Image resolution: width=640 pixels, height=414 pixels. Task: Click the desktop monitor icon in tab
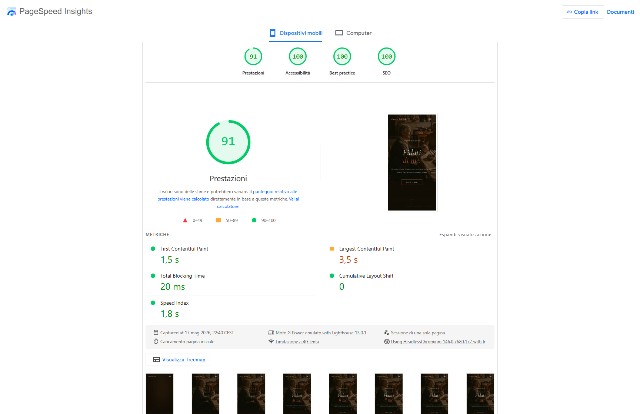point(338,33)
